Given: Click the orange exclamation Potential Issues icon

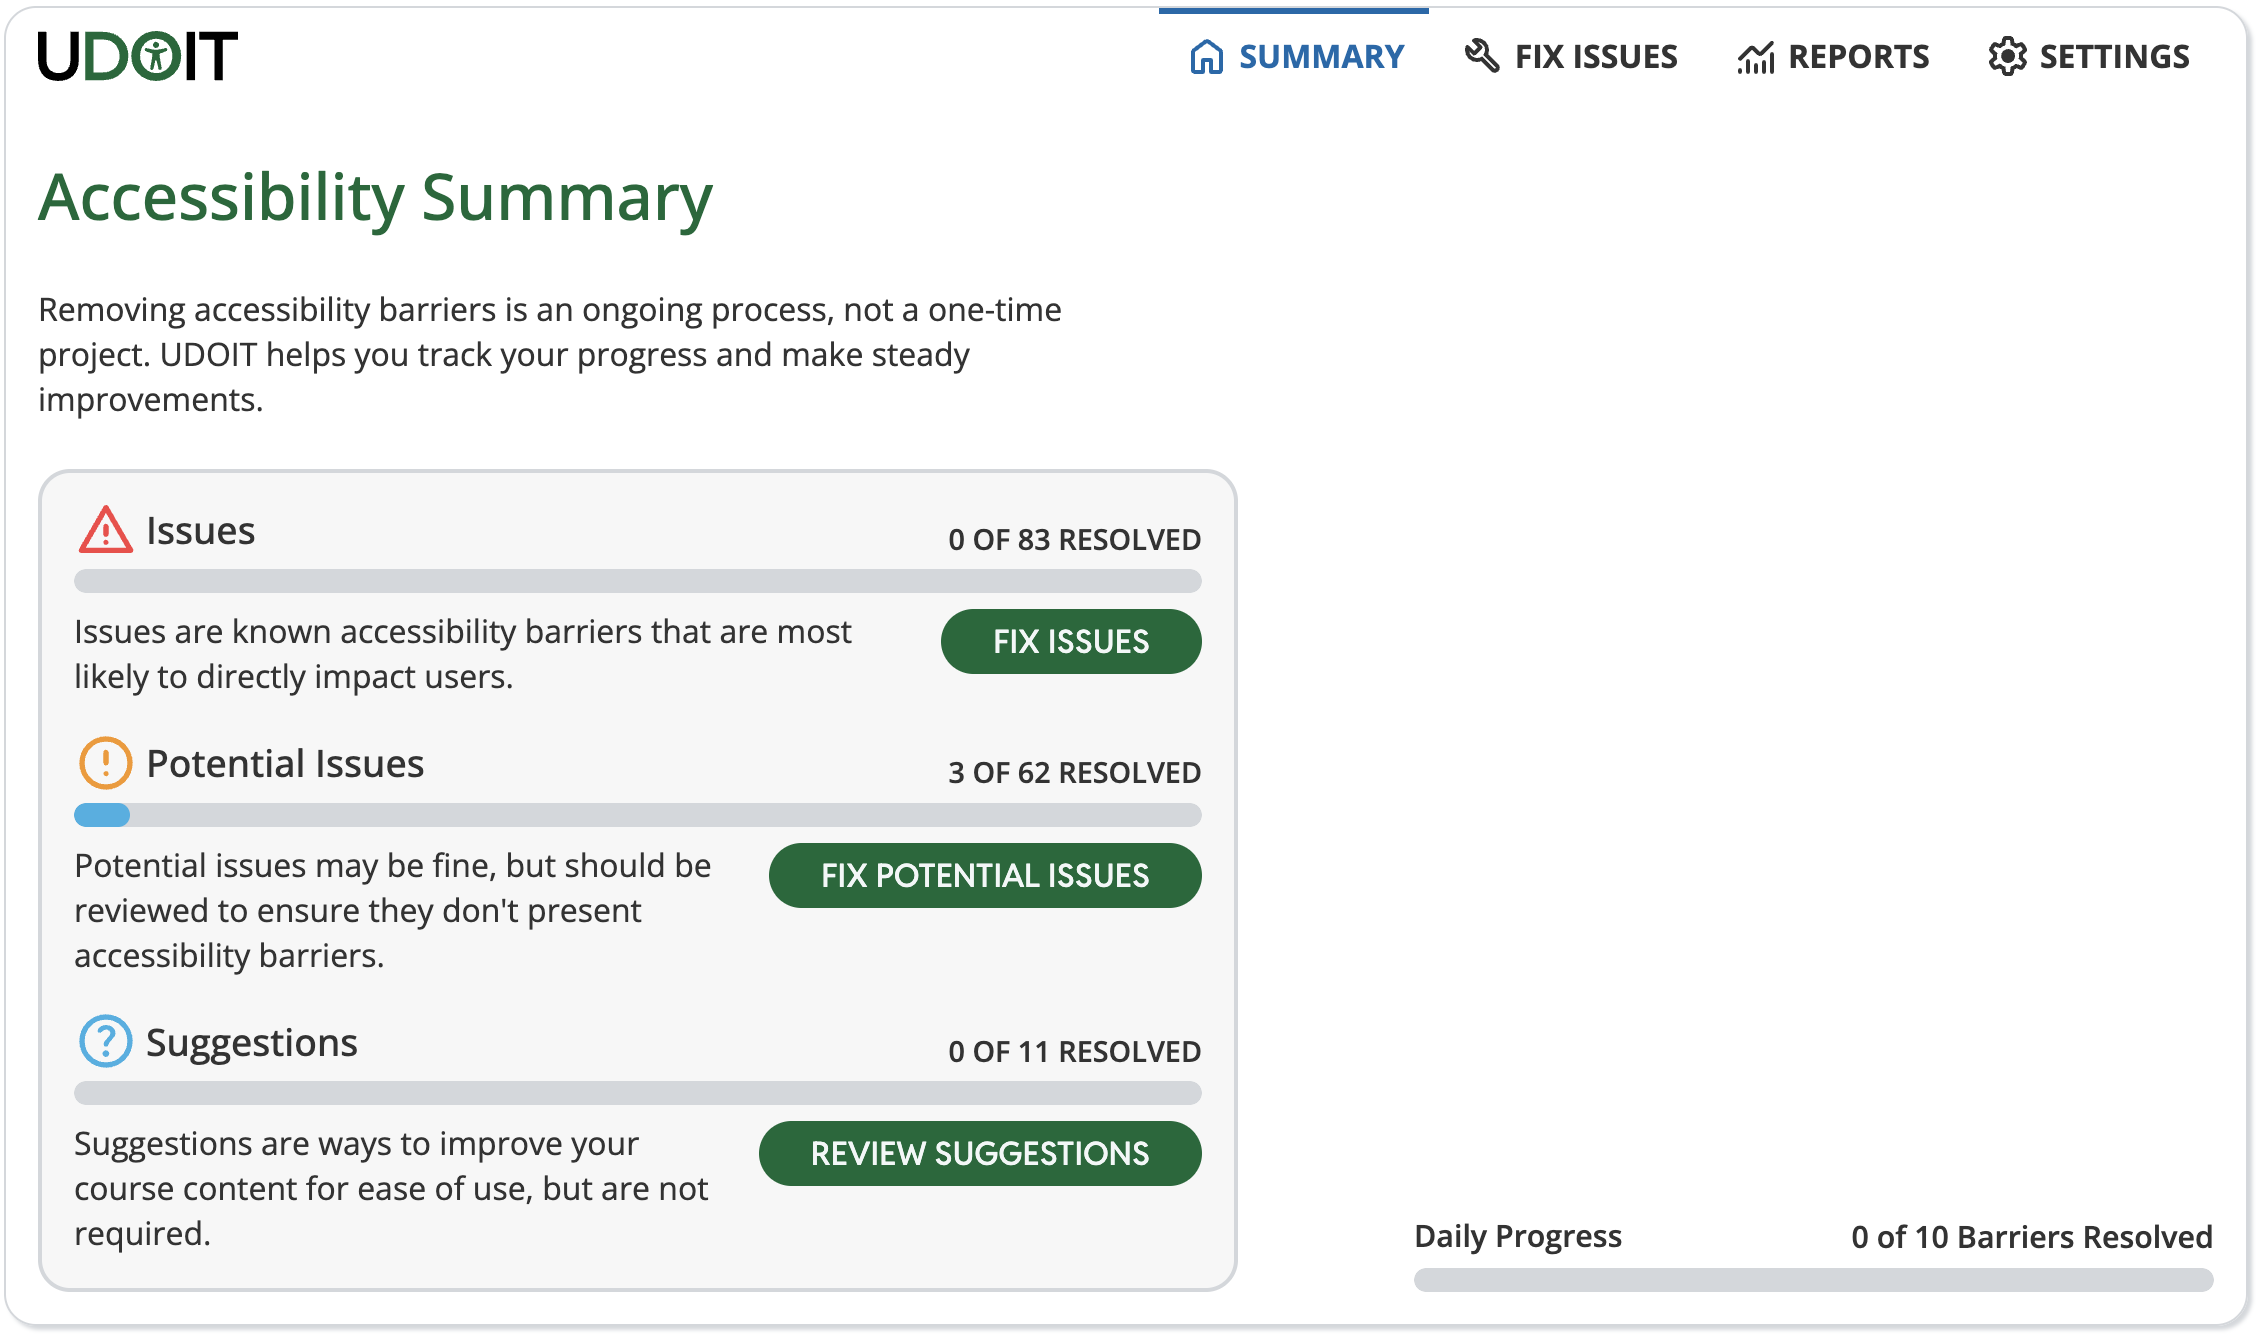Looking at the screenshot, I should point(105,763).
